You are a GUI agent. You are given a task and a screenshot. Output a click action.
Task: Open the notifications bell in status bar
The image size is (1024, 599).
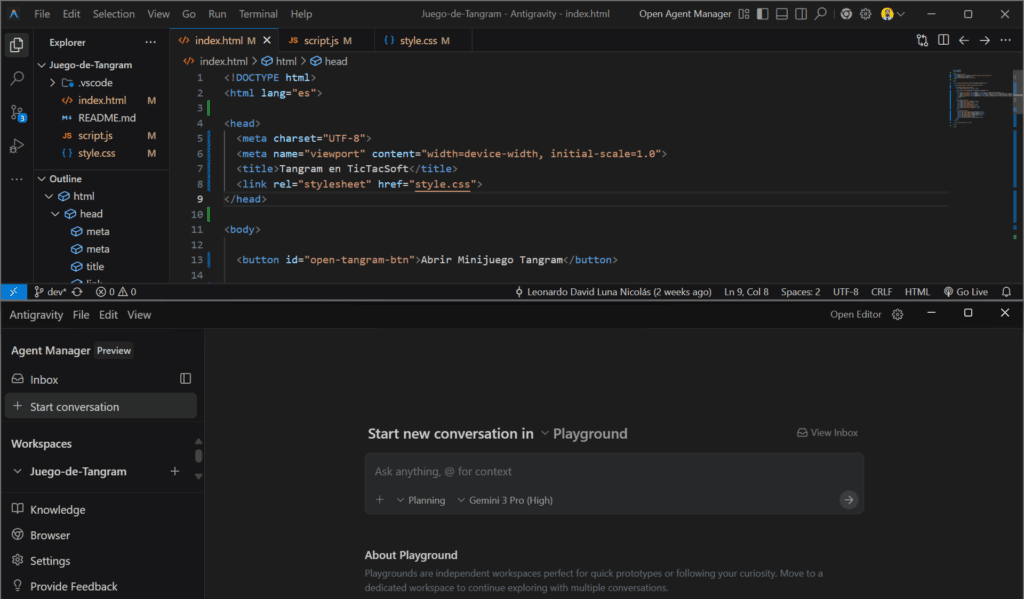click(1005, 292)
